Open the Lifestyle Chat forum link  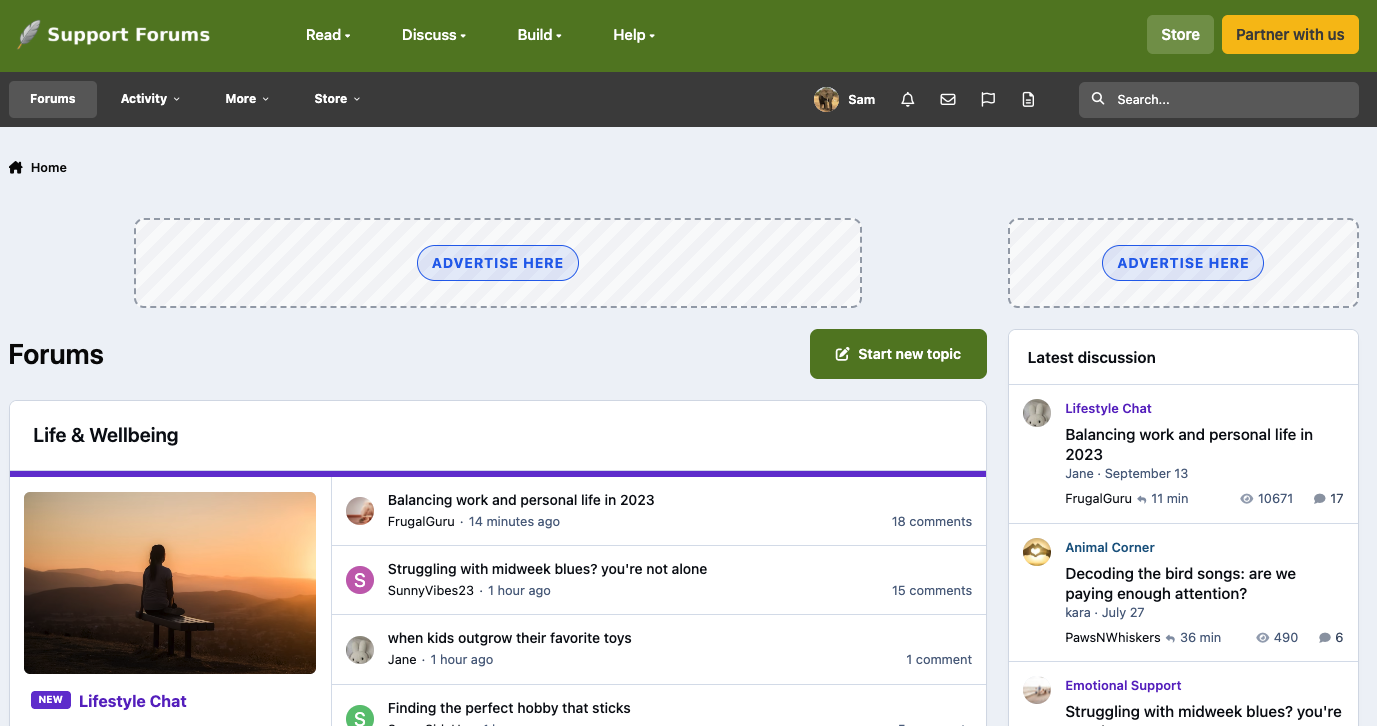coord(133,701)
